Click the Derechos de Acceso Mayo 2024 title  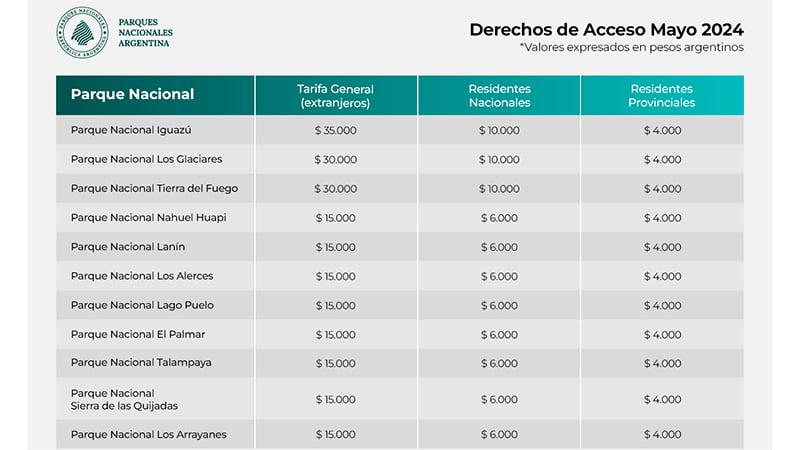coord(607,29)
